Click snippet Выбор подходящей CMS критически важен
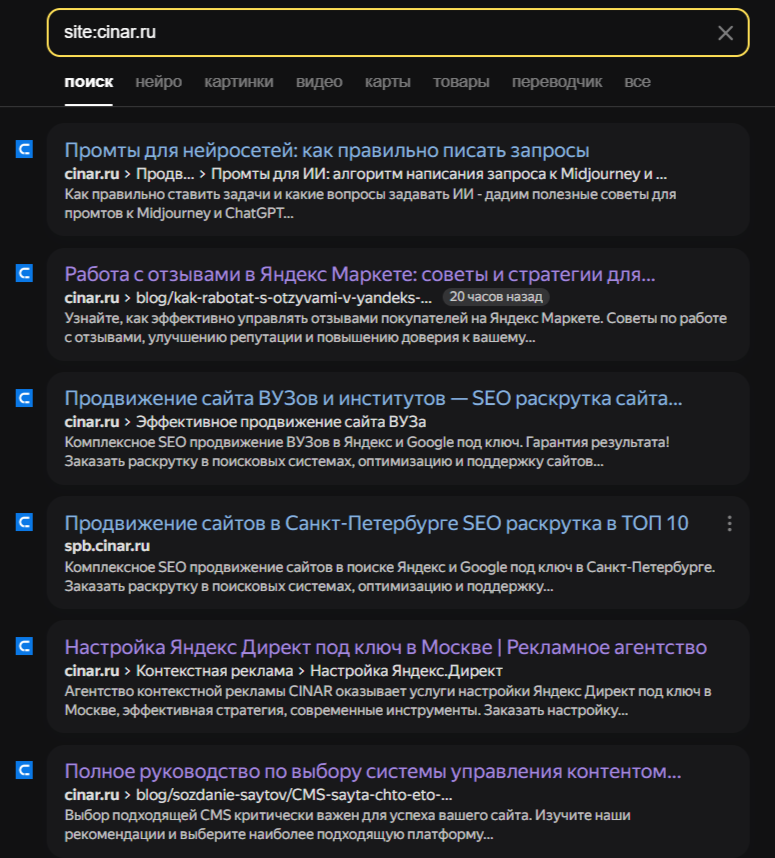775x858 pixels. point(348,825)
